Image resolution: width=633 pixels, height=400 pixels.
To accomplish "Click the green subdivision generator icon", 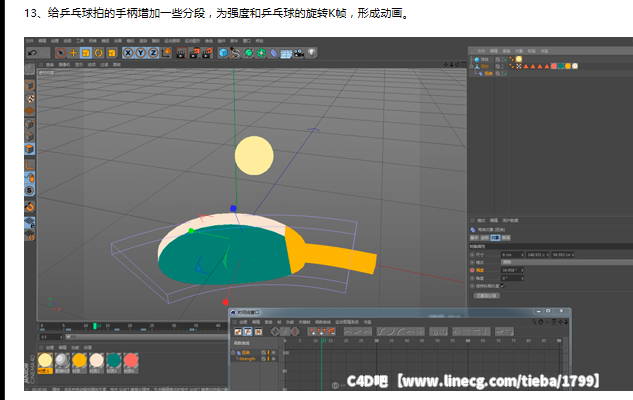I will pyautogui.click(x=248, y=53).
